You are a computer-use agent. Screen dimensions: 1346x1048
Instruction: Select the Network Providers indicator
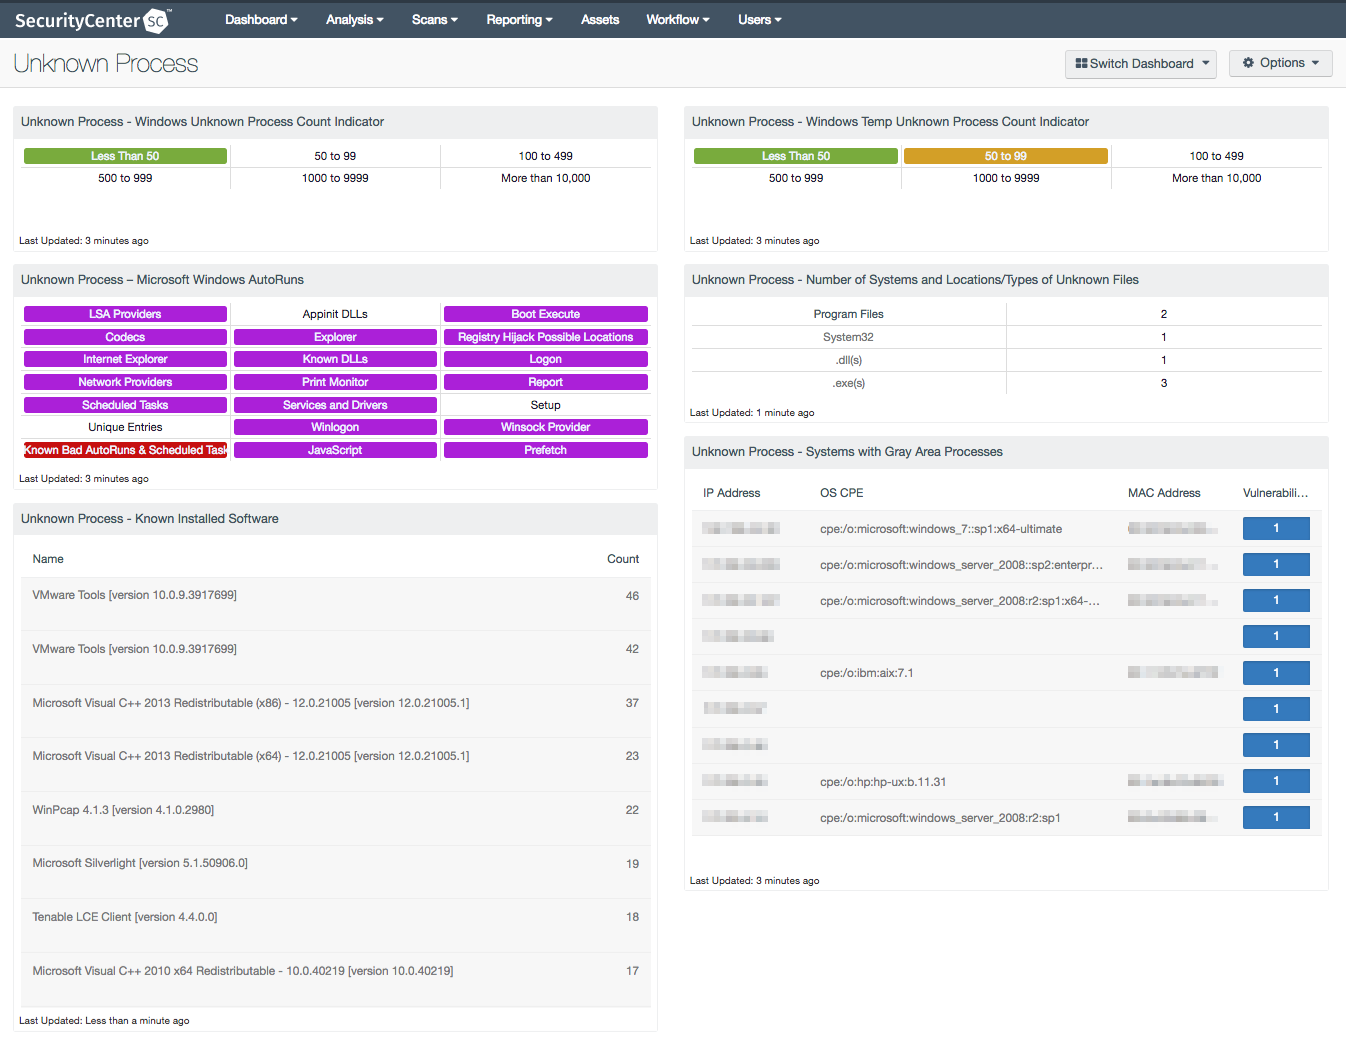click(125, 382)
